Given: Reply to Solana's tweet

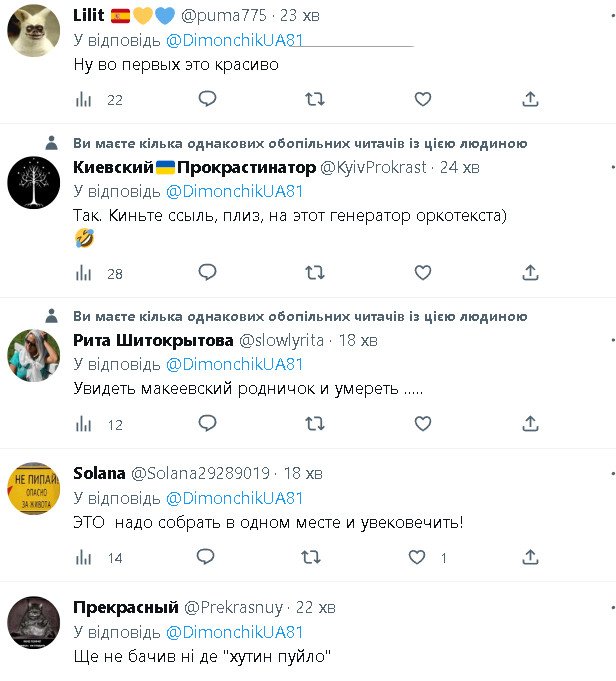Looking at the screenshot, I should pyautogui.click(x=207, y=557).
